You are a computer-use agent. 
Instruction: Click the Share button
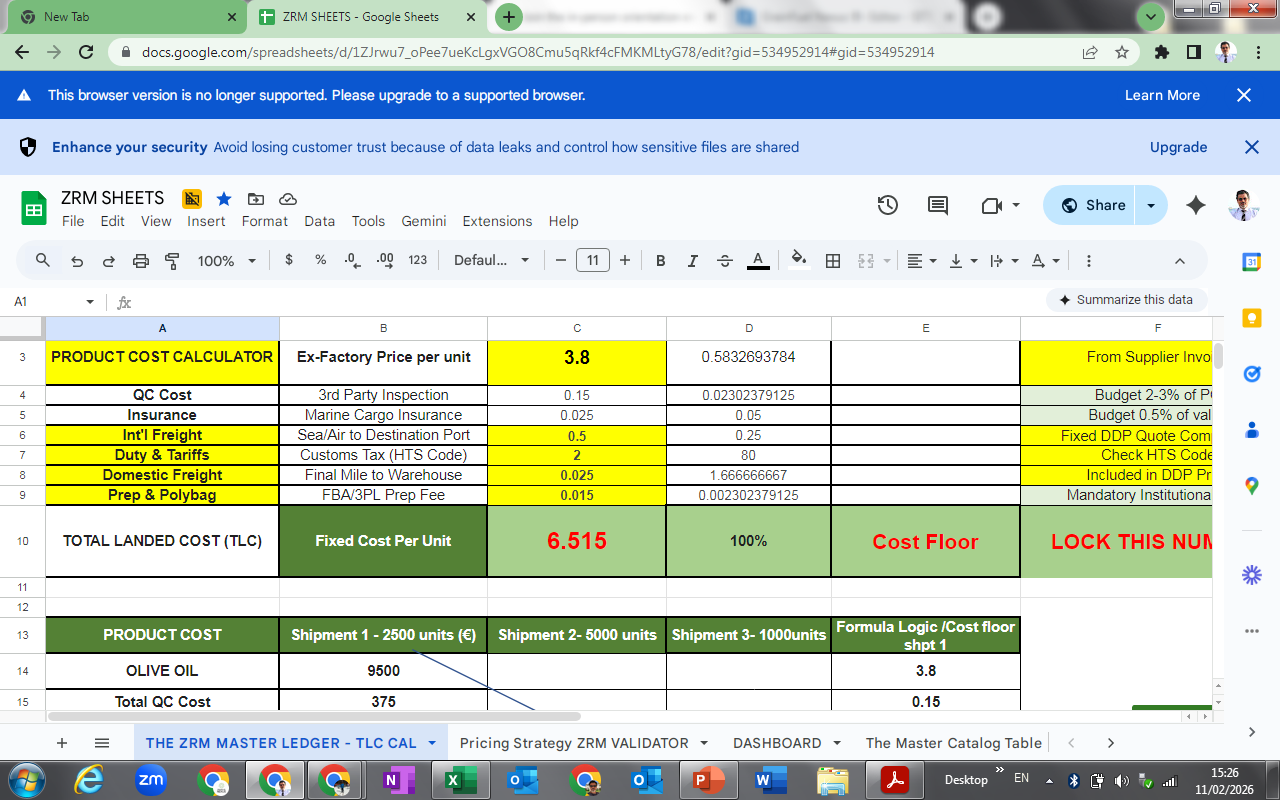click(x=1093, y=205)
